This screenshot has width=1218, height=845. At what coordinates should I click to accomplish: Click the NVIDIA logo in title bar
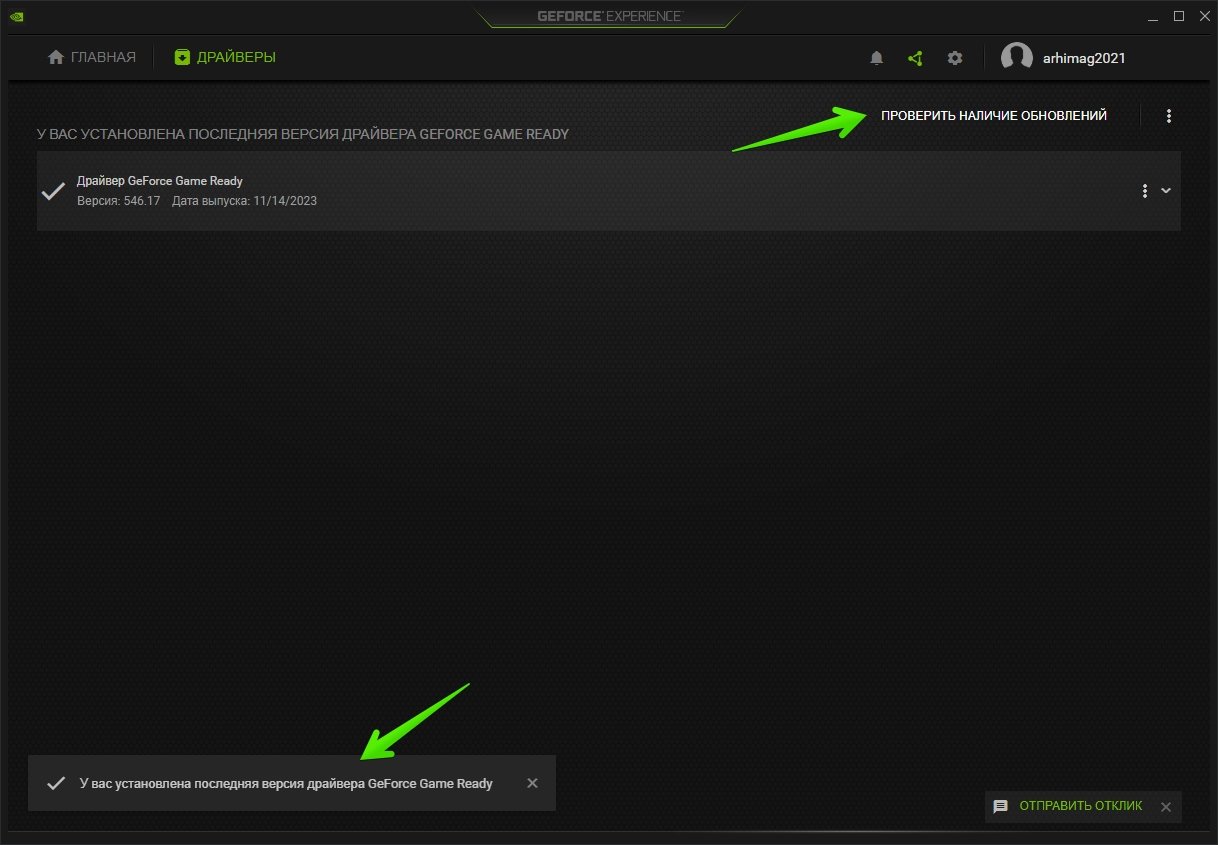tap(16, 16)
